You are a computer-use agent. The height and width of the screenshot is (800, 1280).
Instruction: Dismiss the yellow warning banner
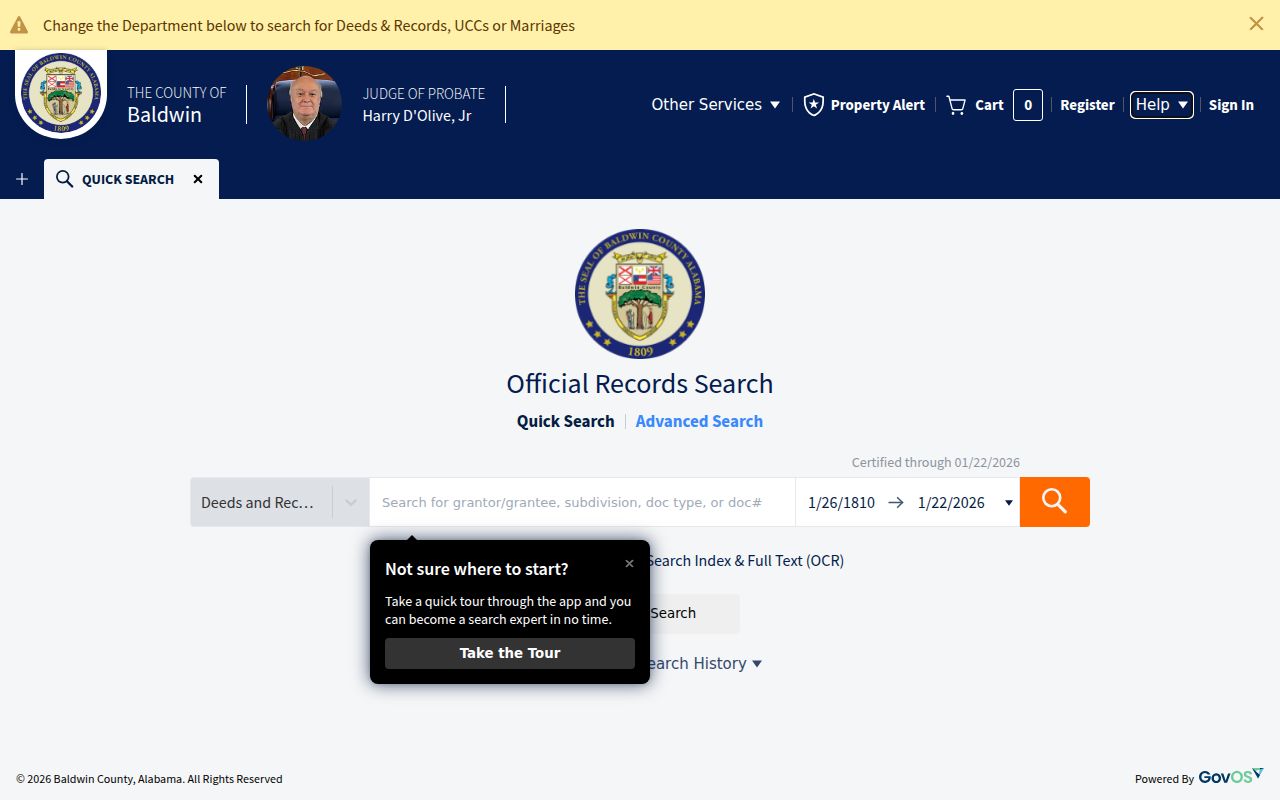pos(1256,24)
